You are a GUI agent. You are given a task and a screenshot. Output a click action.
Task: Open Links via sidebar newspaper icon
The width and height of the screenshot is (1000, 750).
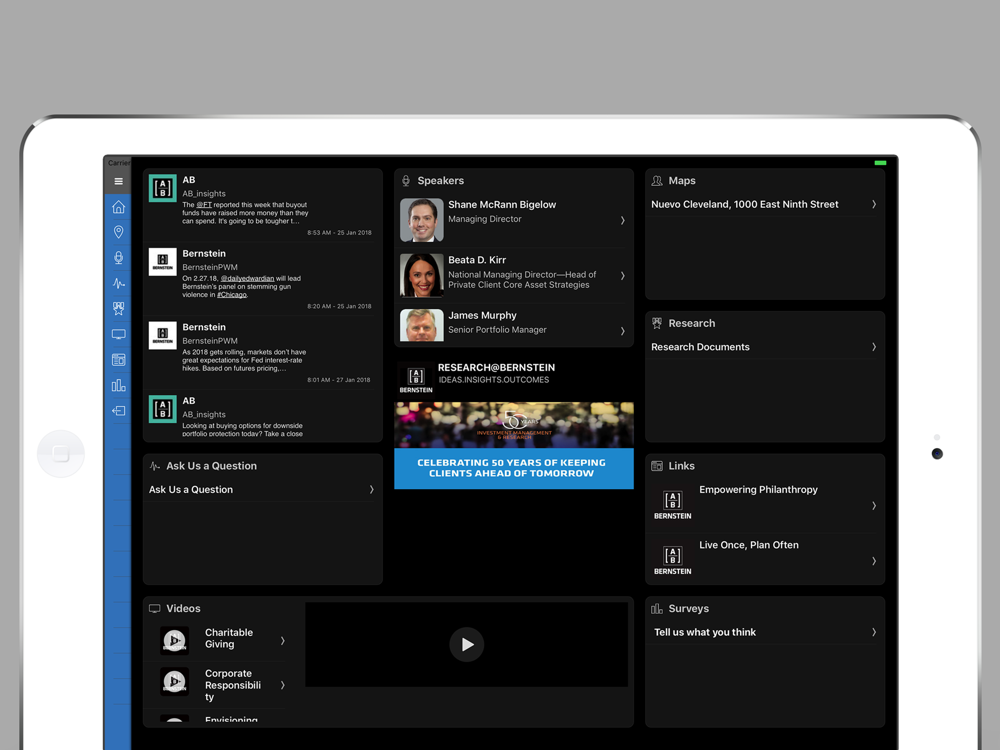click(x=119, y=360)
